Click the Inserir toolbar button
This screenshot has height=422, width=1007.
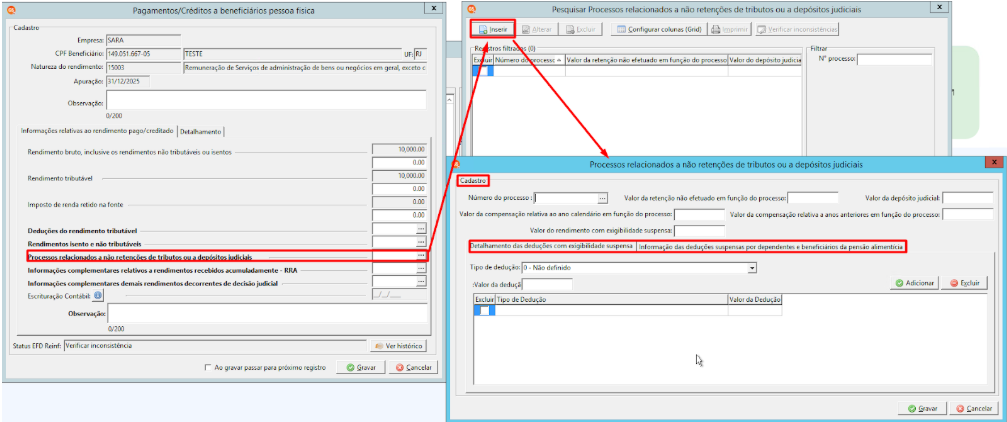point(493,30)
